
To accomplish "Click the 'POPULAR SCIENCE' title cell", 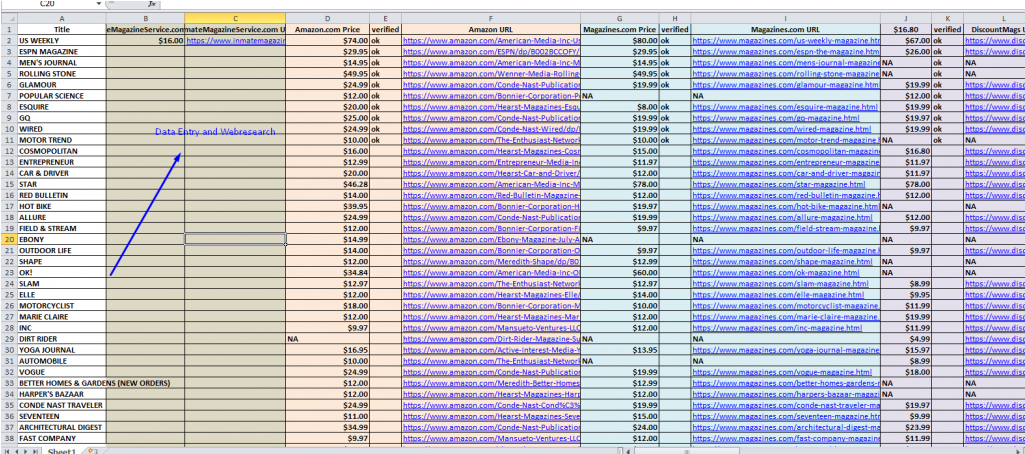I will tap(62, 96).
